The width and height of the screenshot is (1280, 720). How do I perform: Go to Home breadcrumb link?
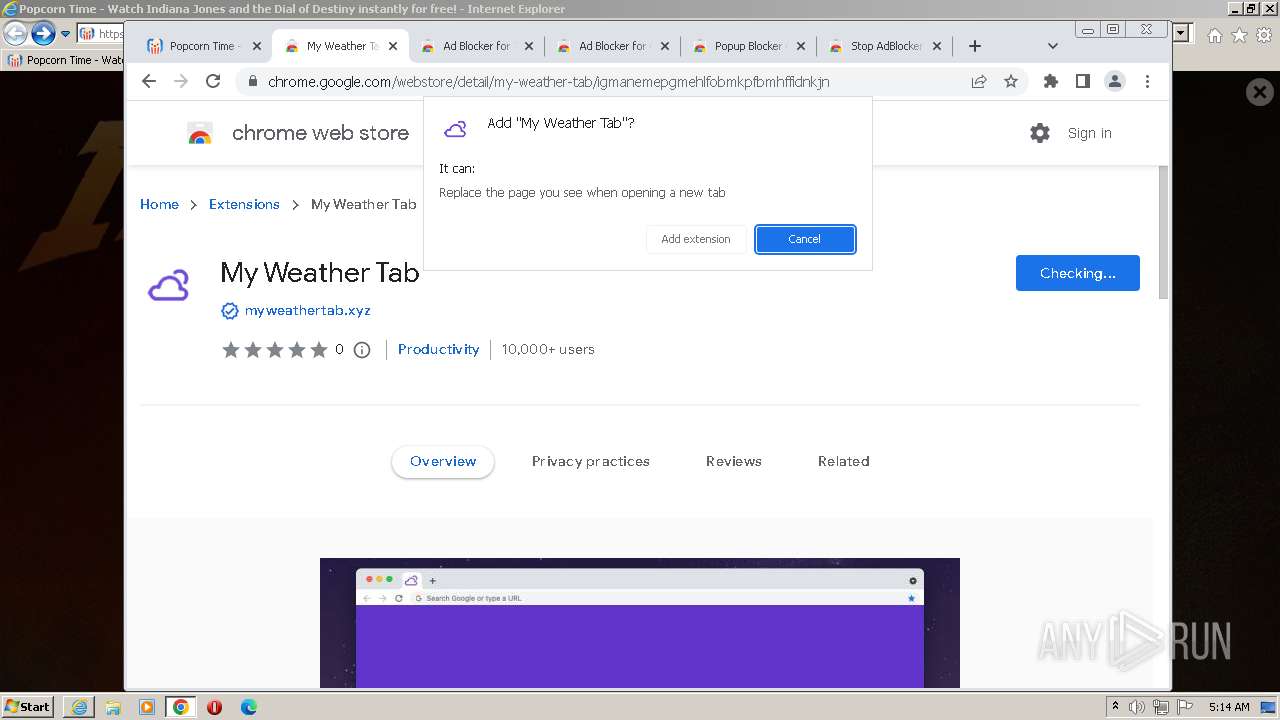(159, 204)
